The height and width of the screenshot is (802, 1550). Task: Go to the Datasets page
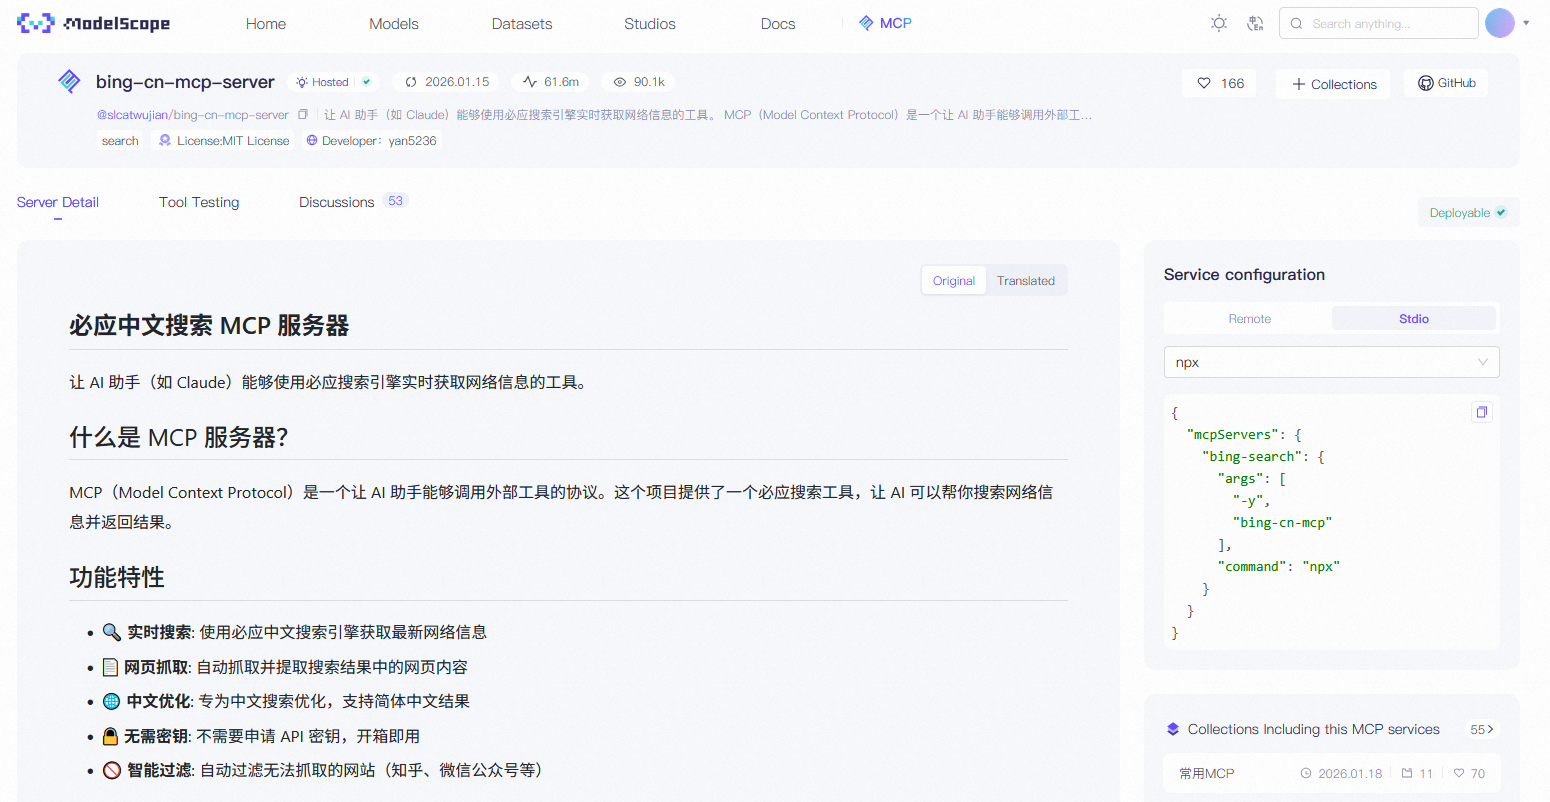point(521,24)
